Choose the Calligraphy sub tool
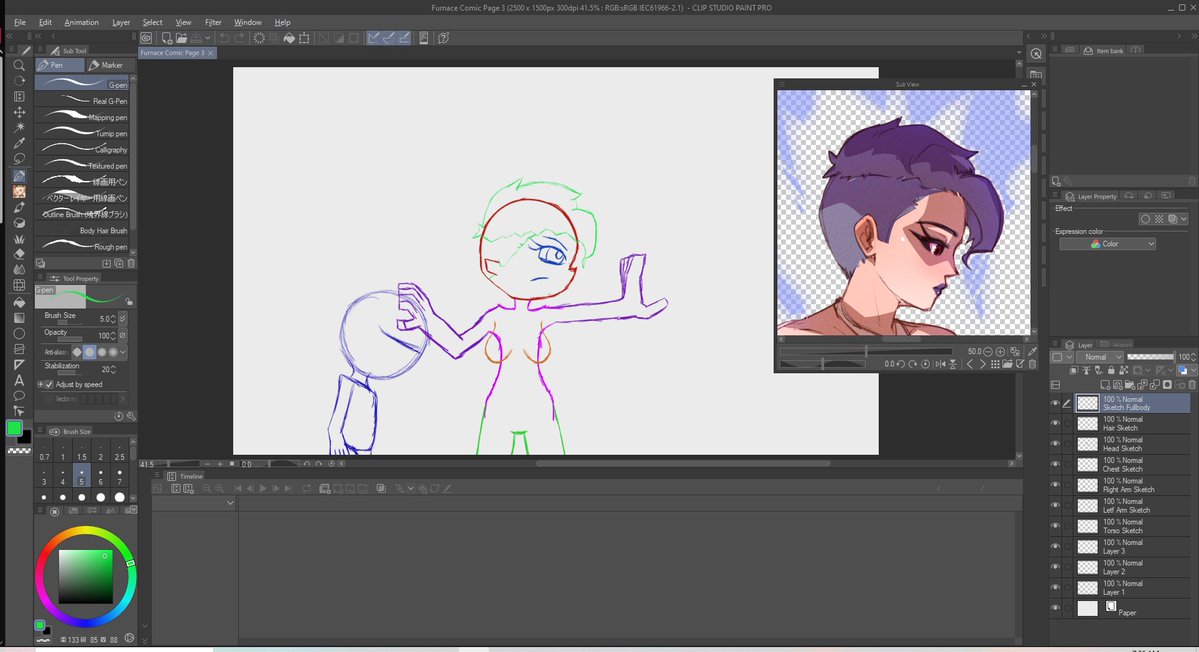This screenshot has width=1199, height=652. [x=83, y=149]
